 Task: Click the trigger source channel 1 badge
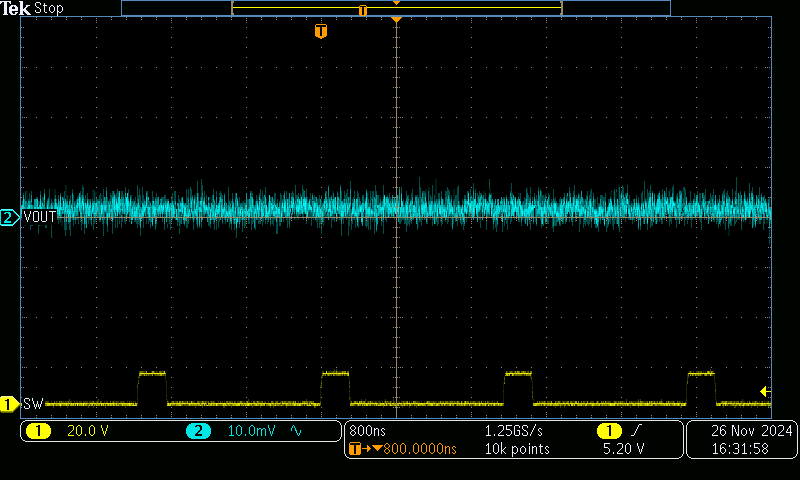point(608,431)
